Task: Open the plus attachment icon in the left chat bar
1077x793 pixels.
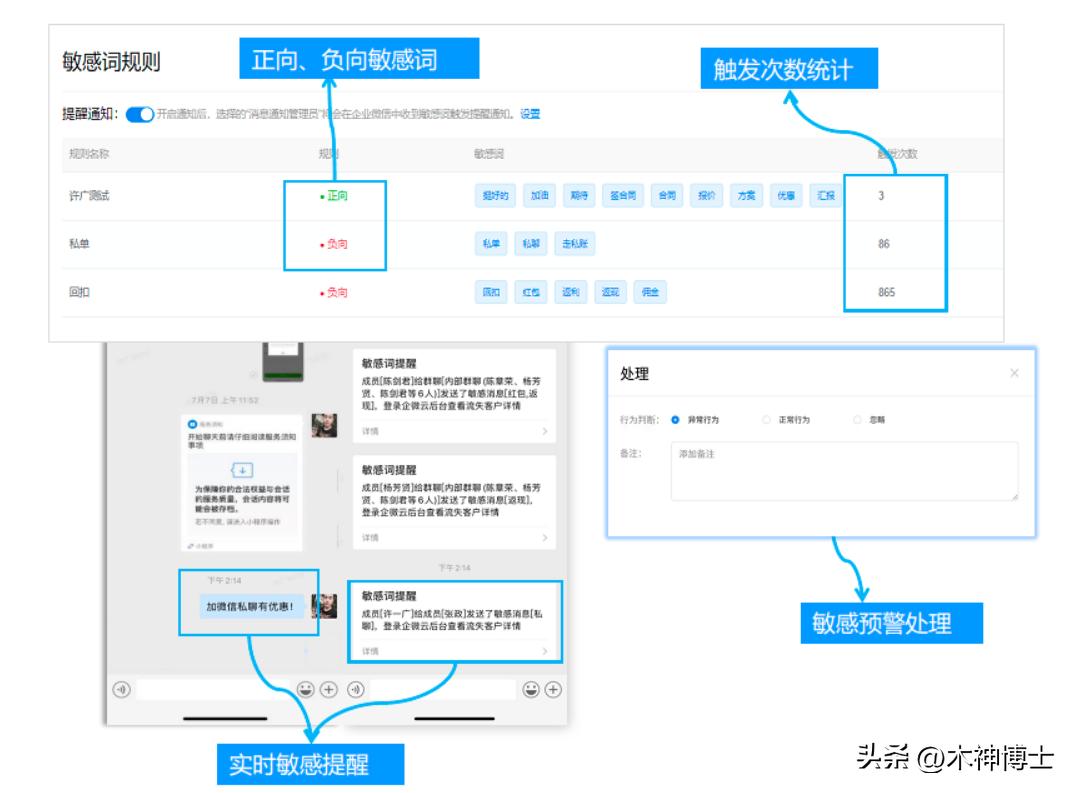Action: coord(328,690)
